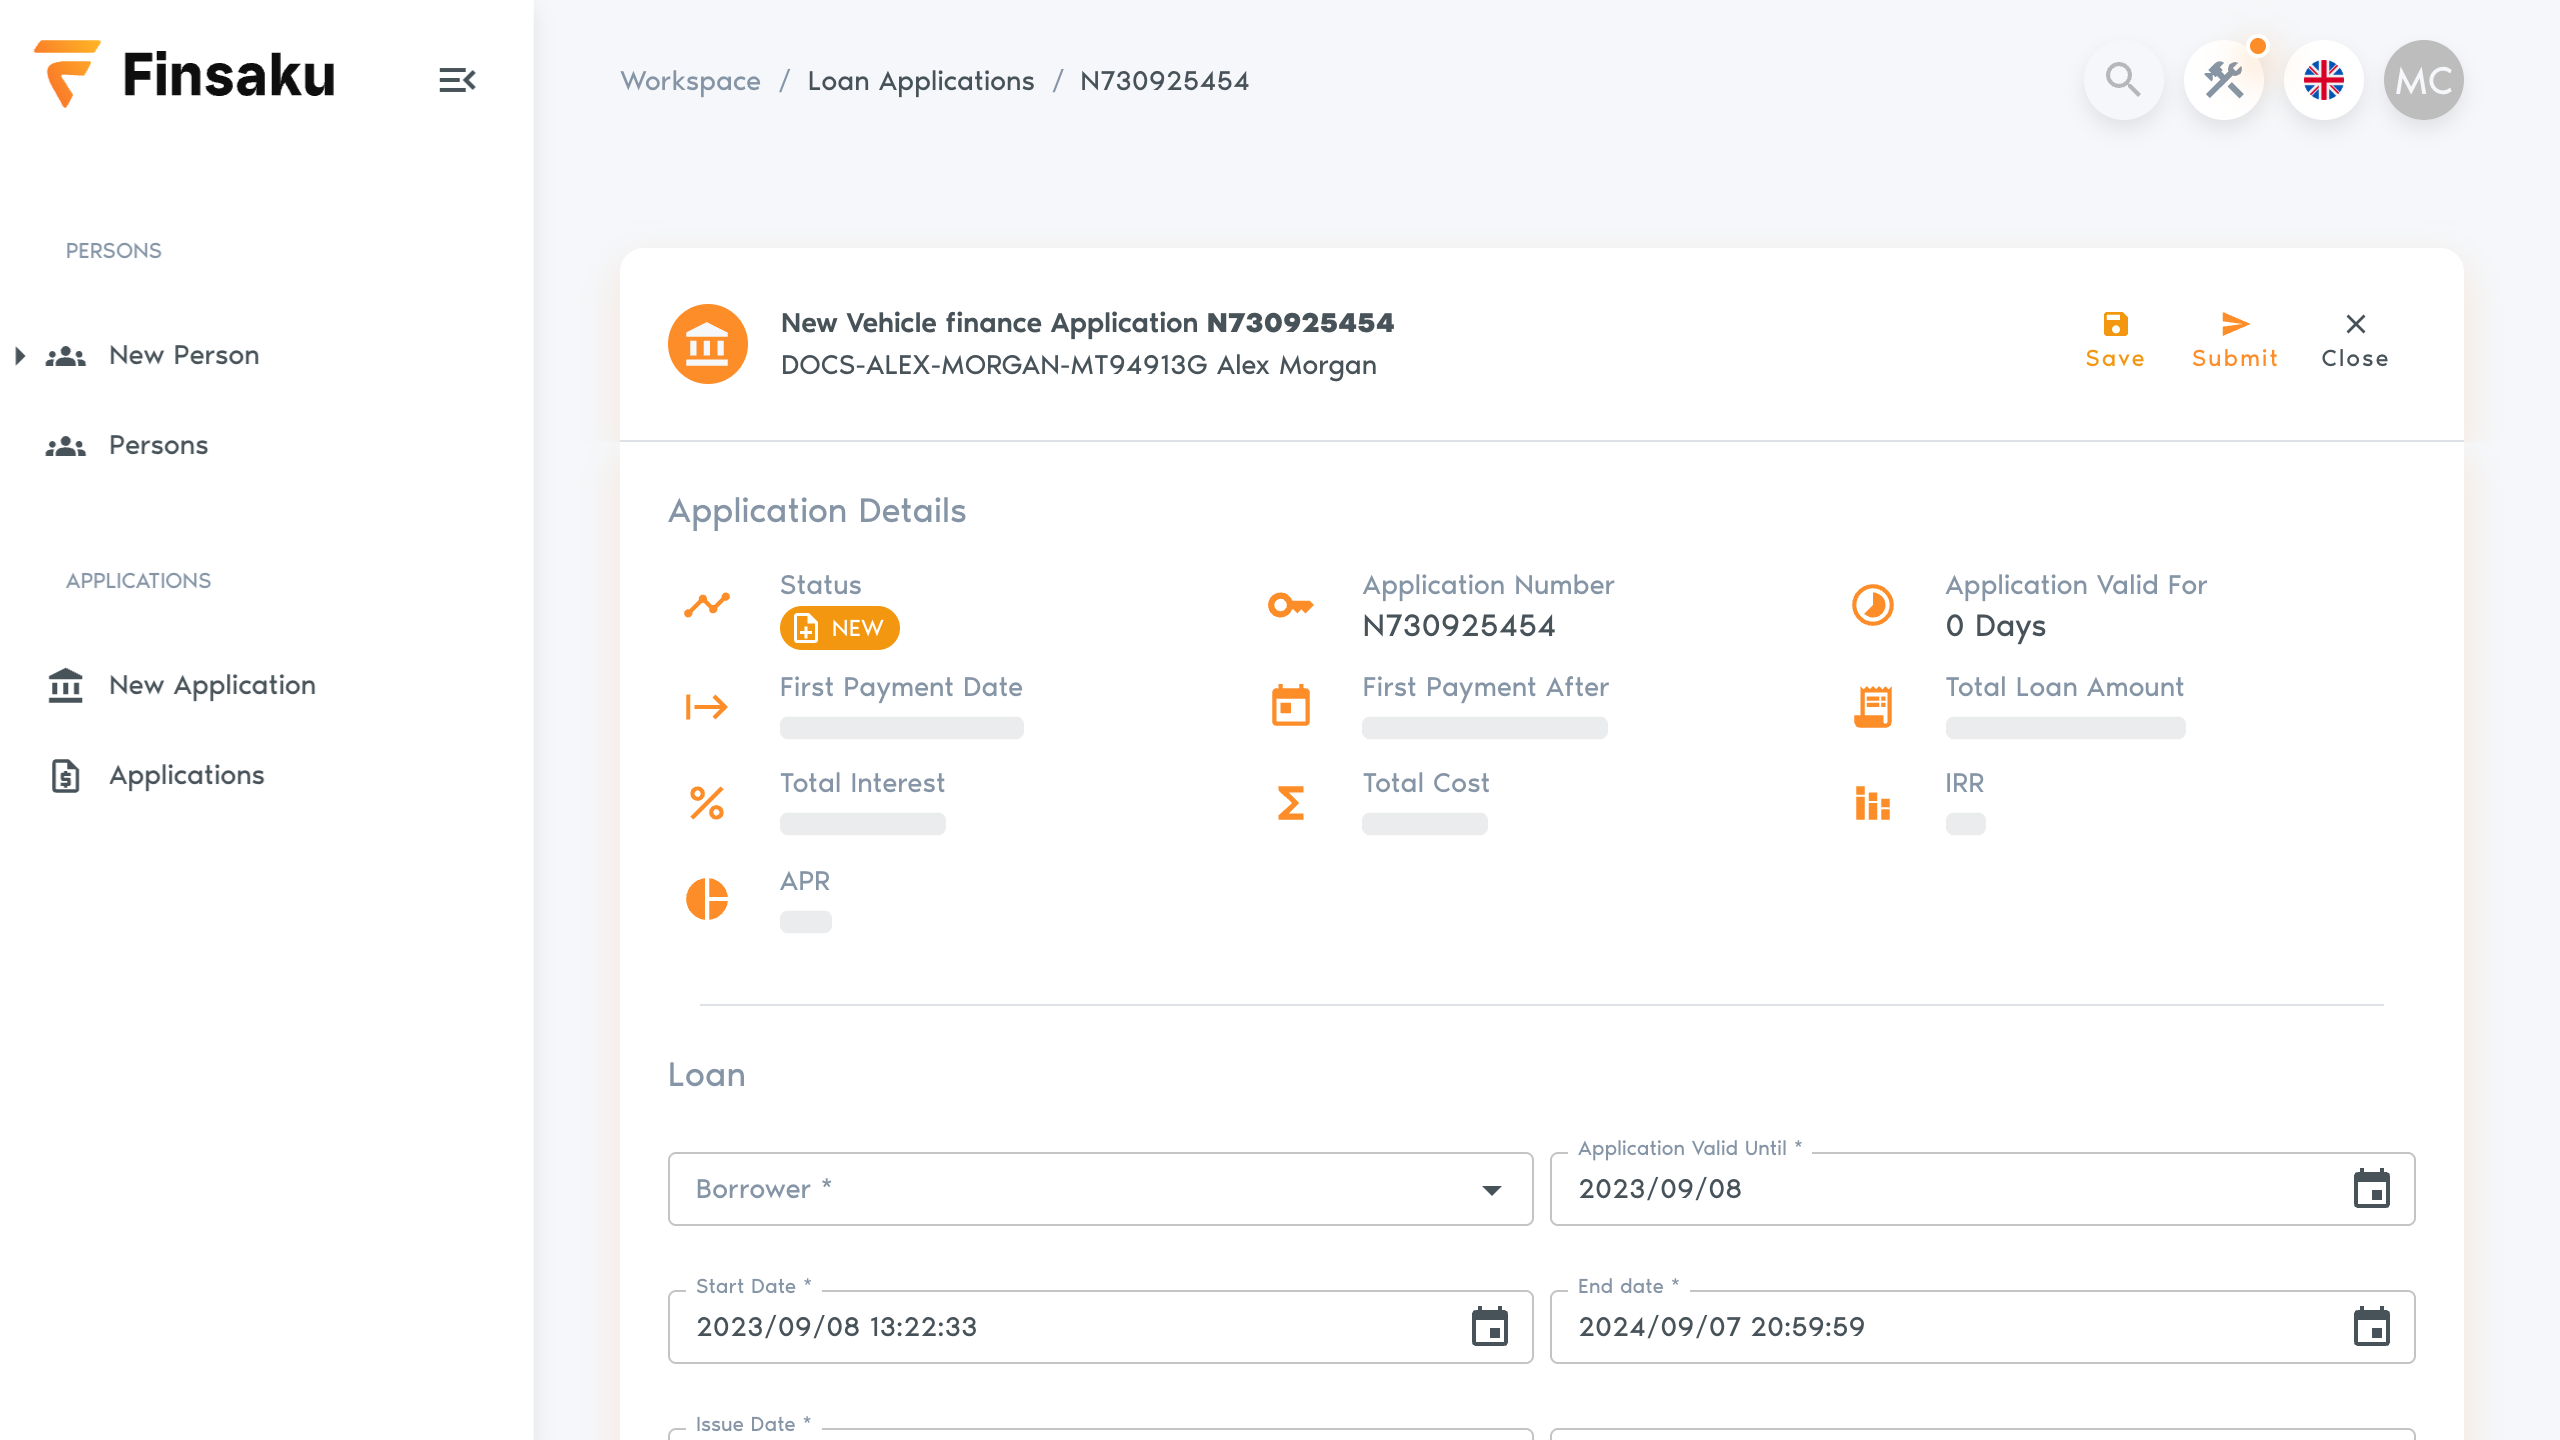Click the Total Interest label
The height and width of the screenshot is (1440, 2560).
[x=862, y=783]
